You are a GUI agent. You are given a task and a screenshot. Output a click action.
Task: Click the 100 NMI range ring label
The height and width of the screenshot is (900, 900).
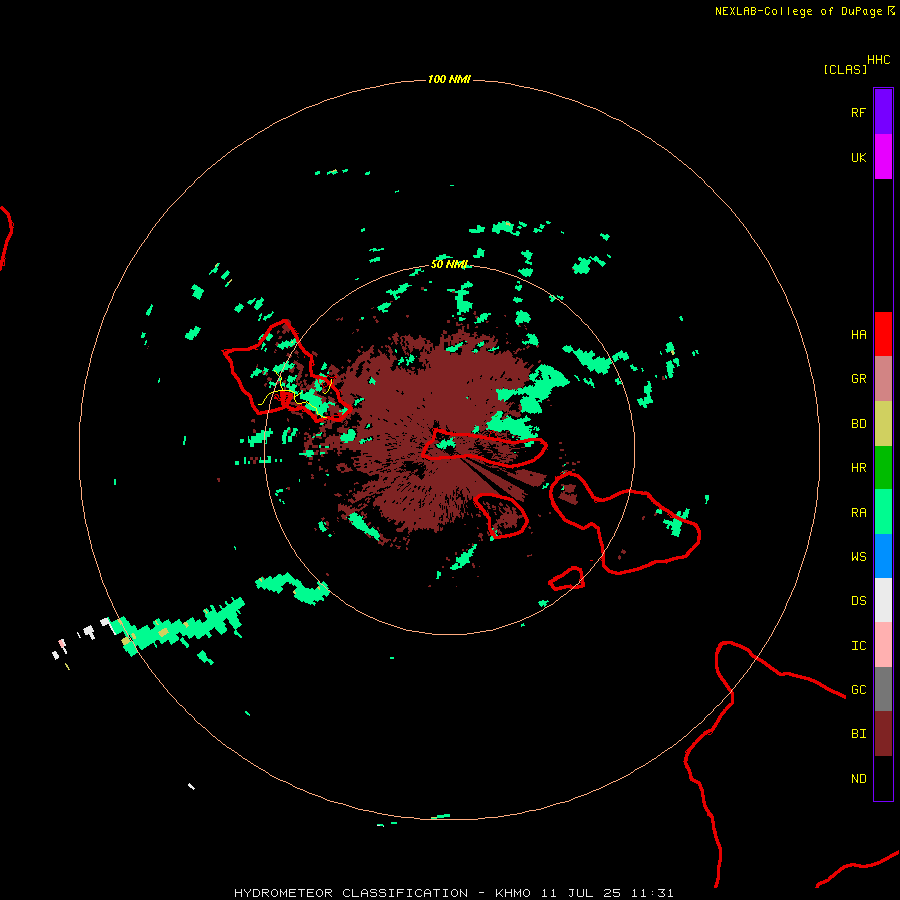(449, 79)
